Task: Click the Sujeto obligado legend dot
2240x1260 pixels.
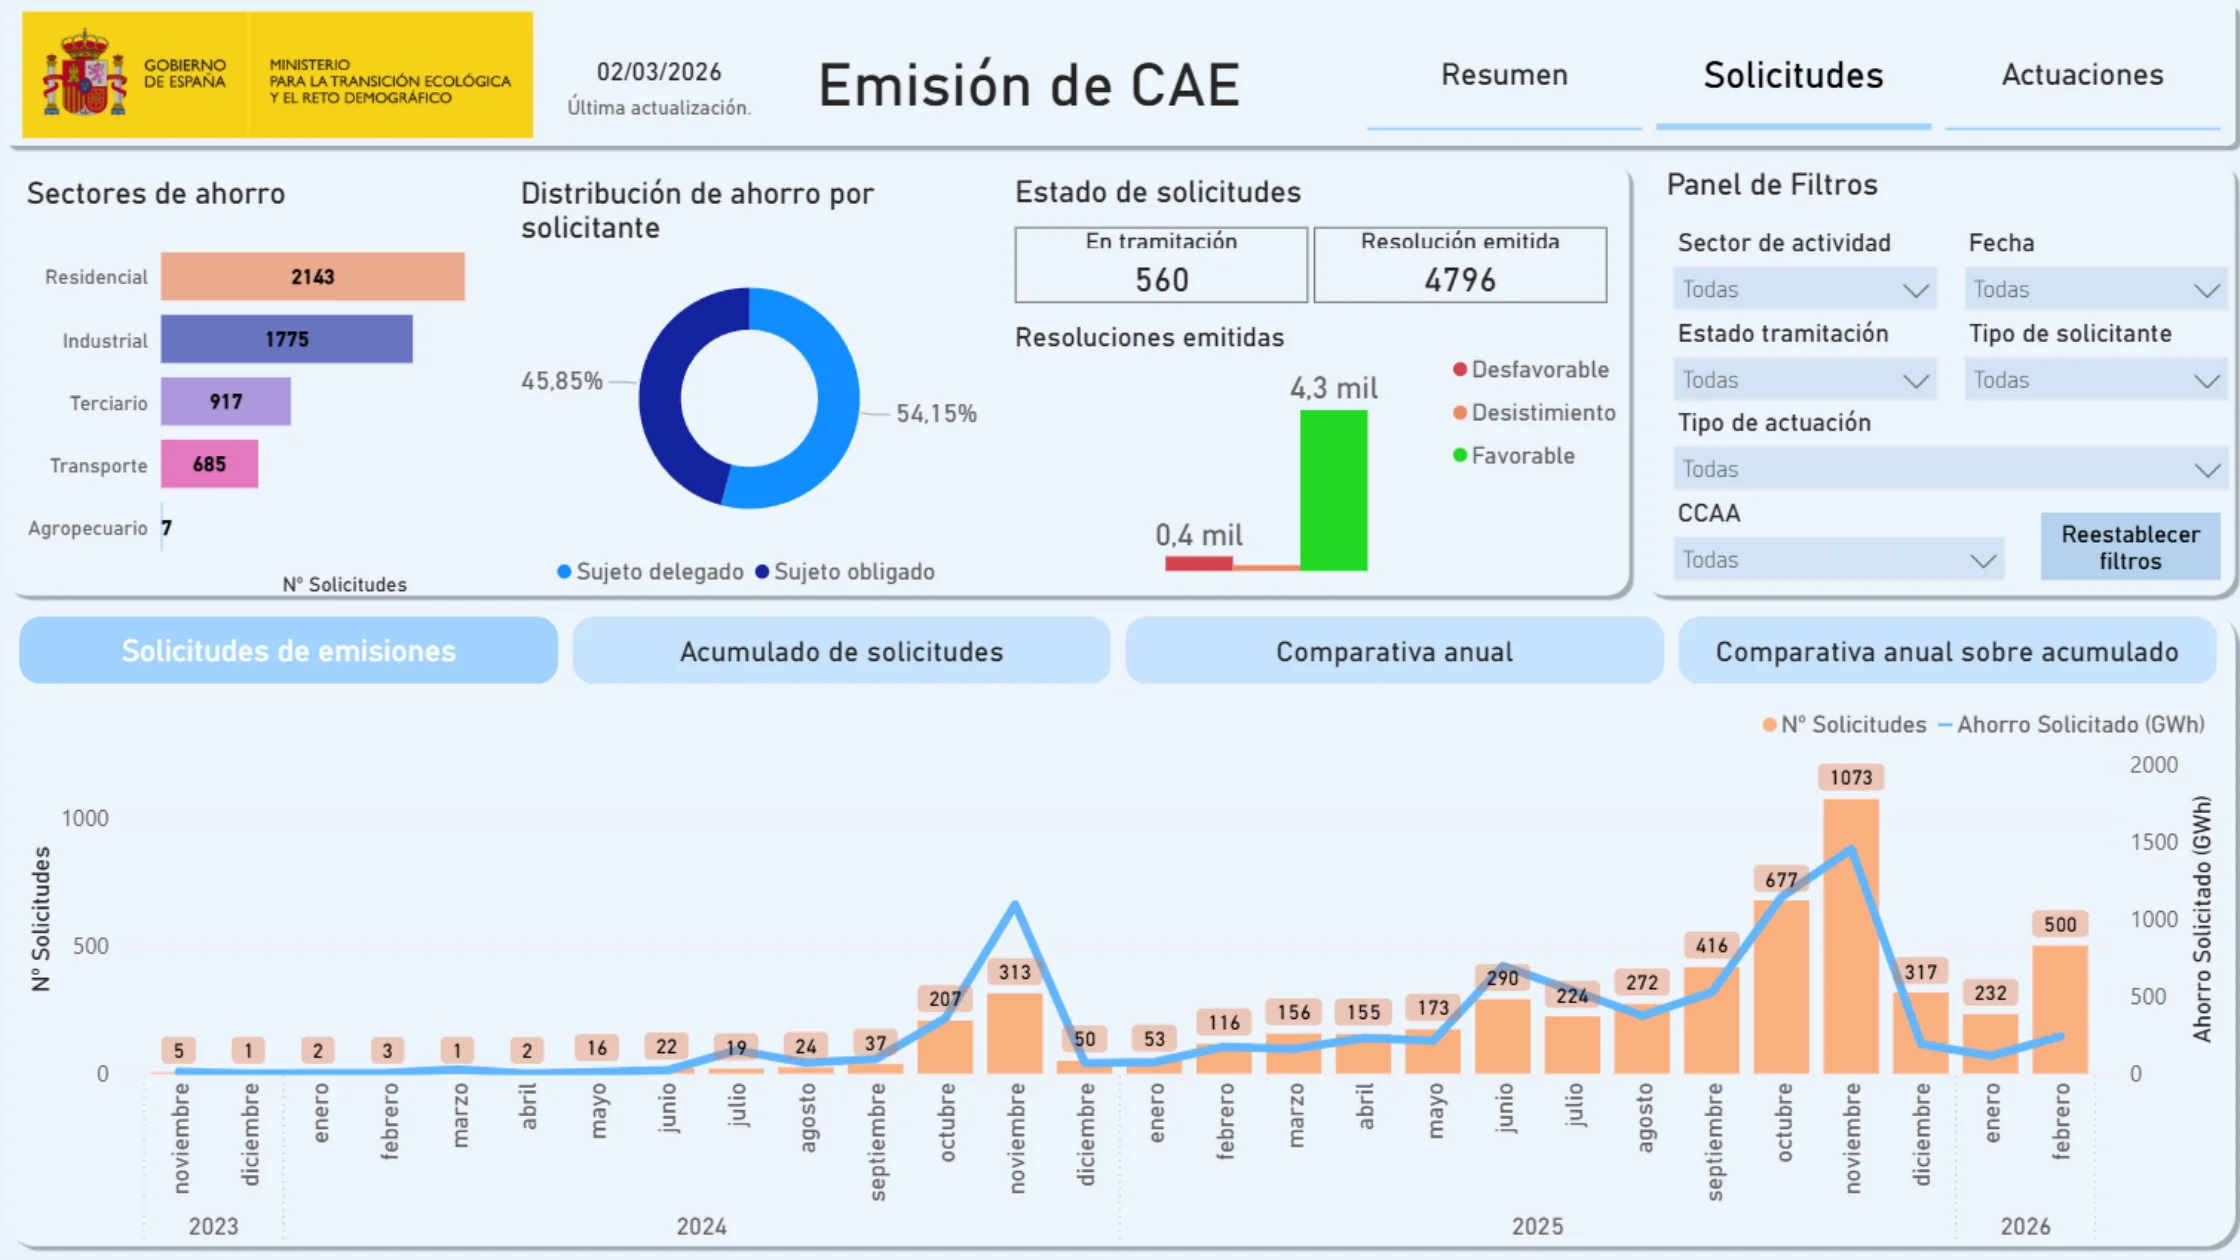Action: (x=762, y=572)
